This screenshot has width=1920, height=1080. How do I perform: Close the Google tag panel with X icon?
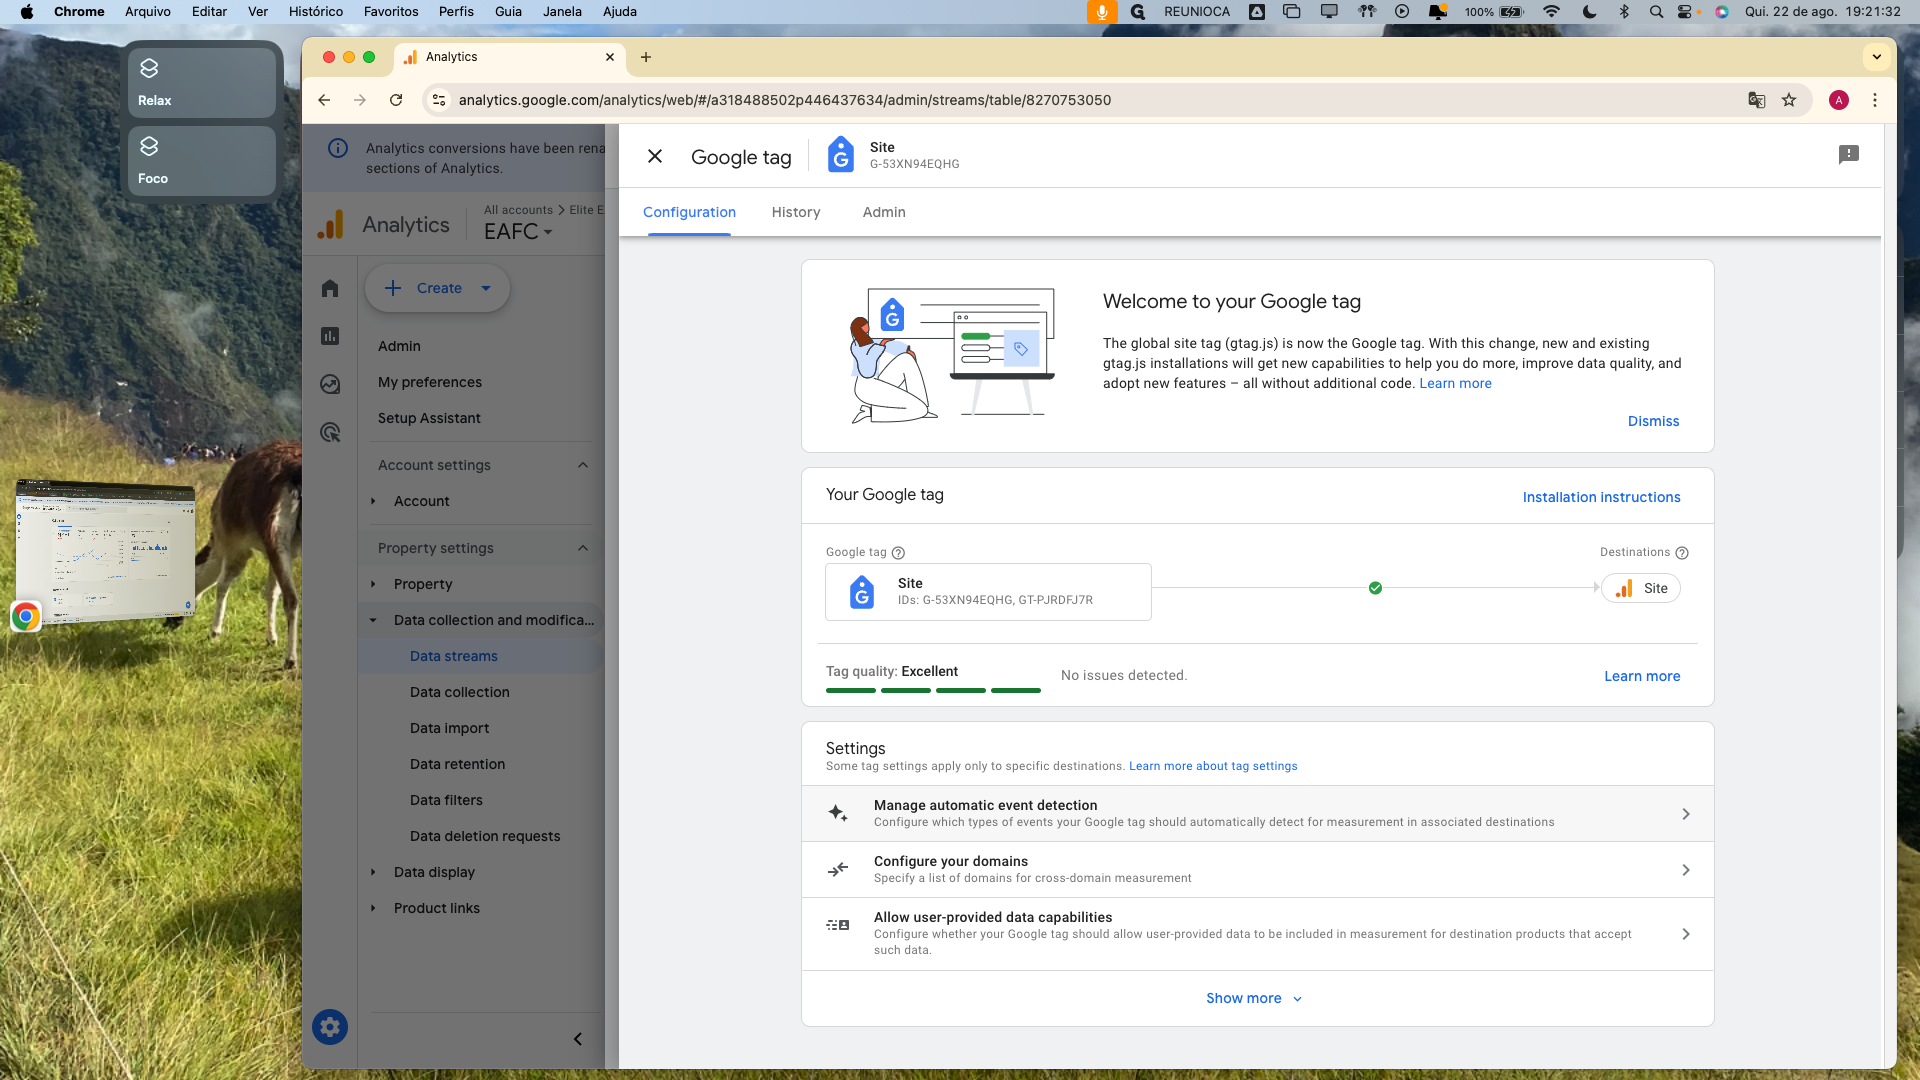coord(655,156)
